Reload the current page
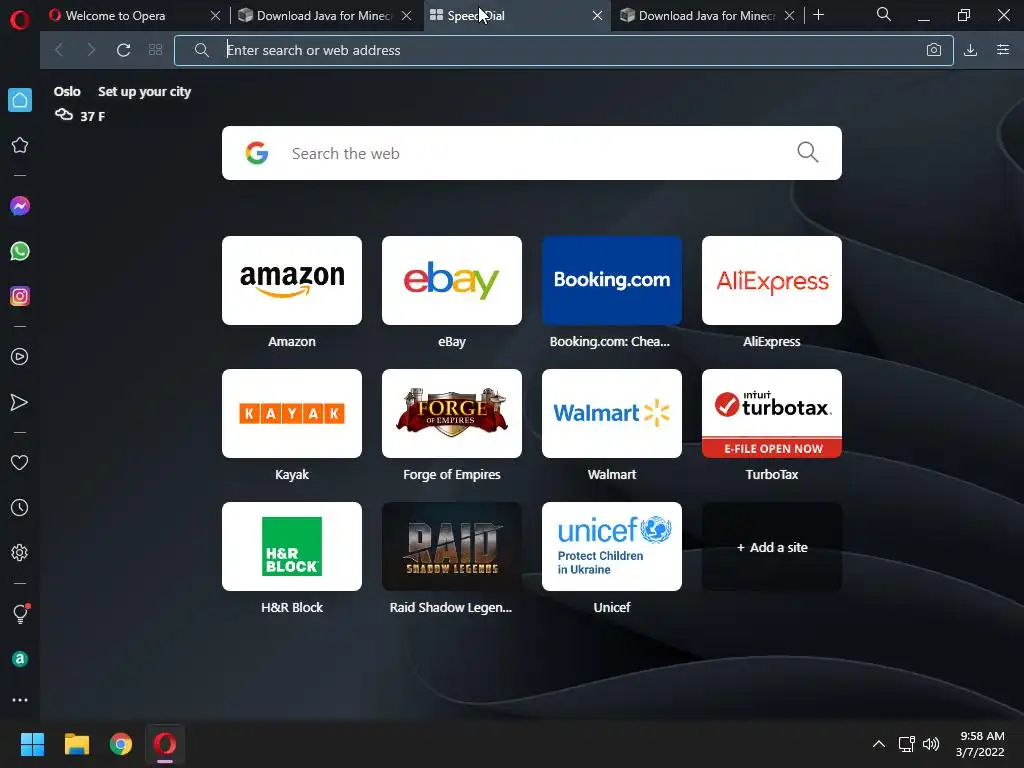 123,50
